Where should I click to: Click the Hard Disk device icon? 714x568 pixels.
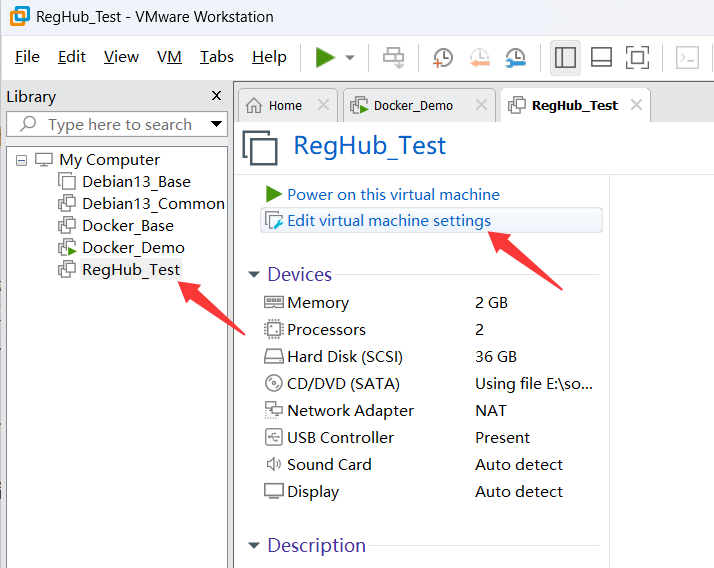[274, 356]
